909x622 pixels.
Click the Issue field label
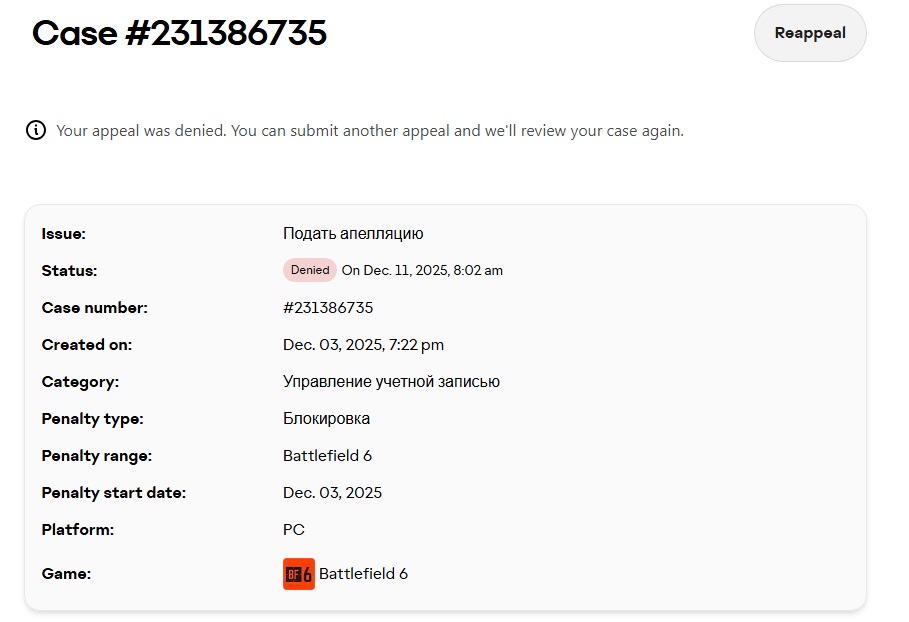64,233
